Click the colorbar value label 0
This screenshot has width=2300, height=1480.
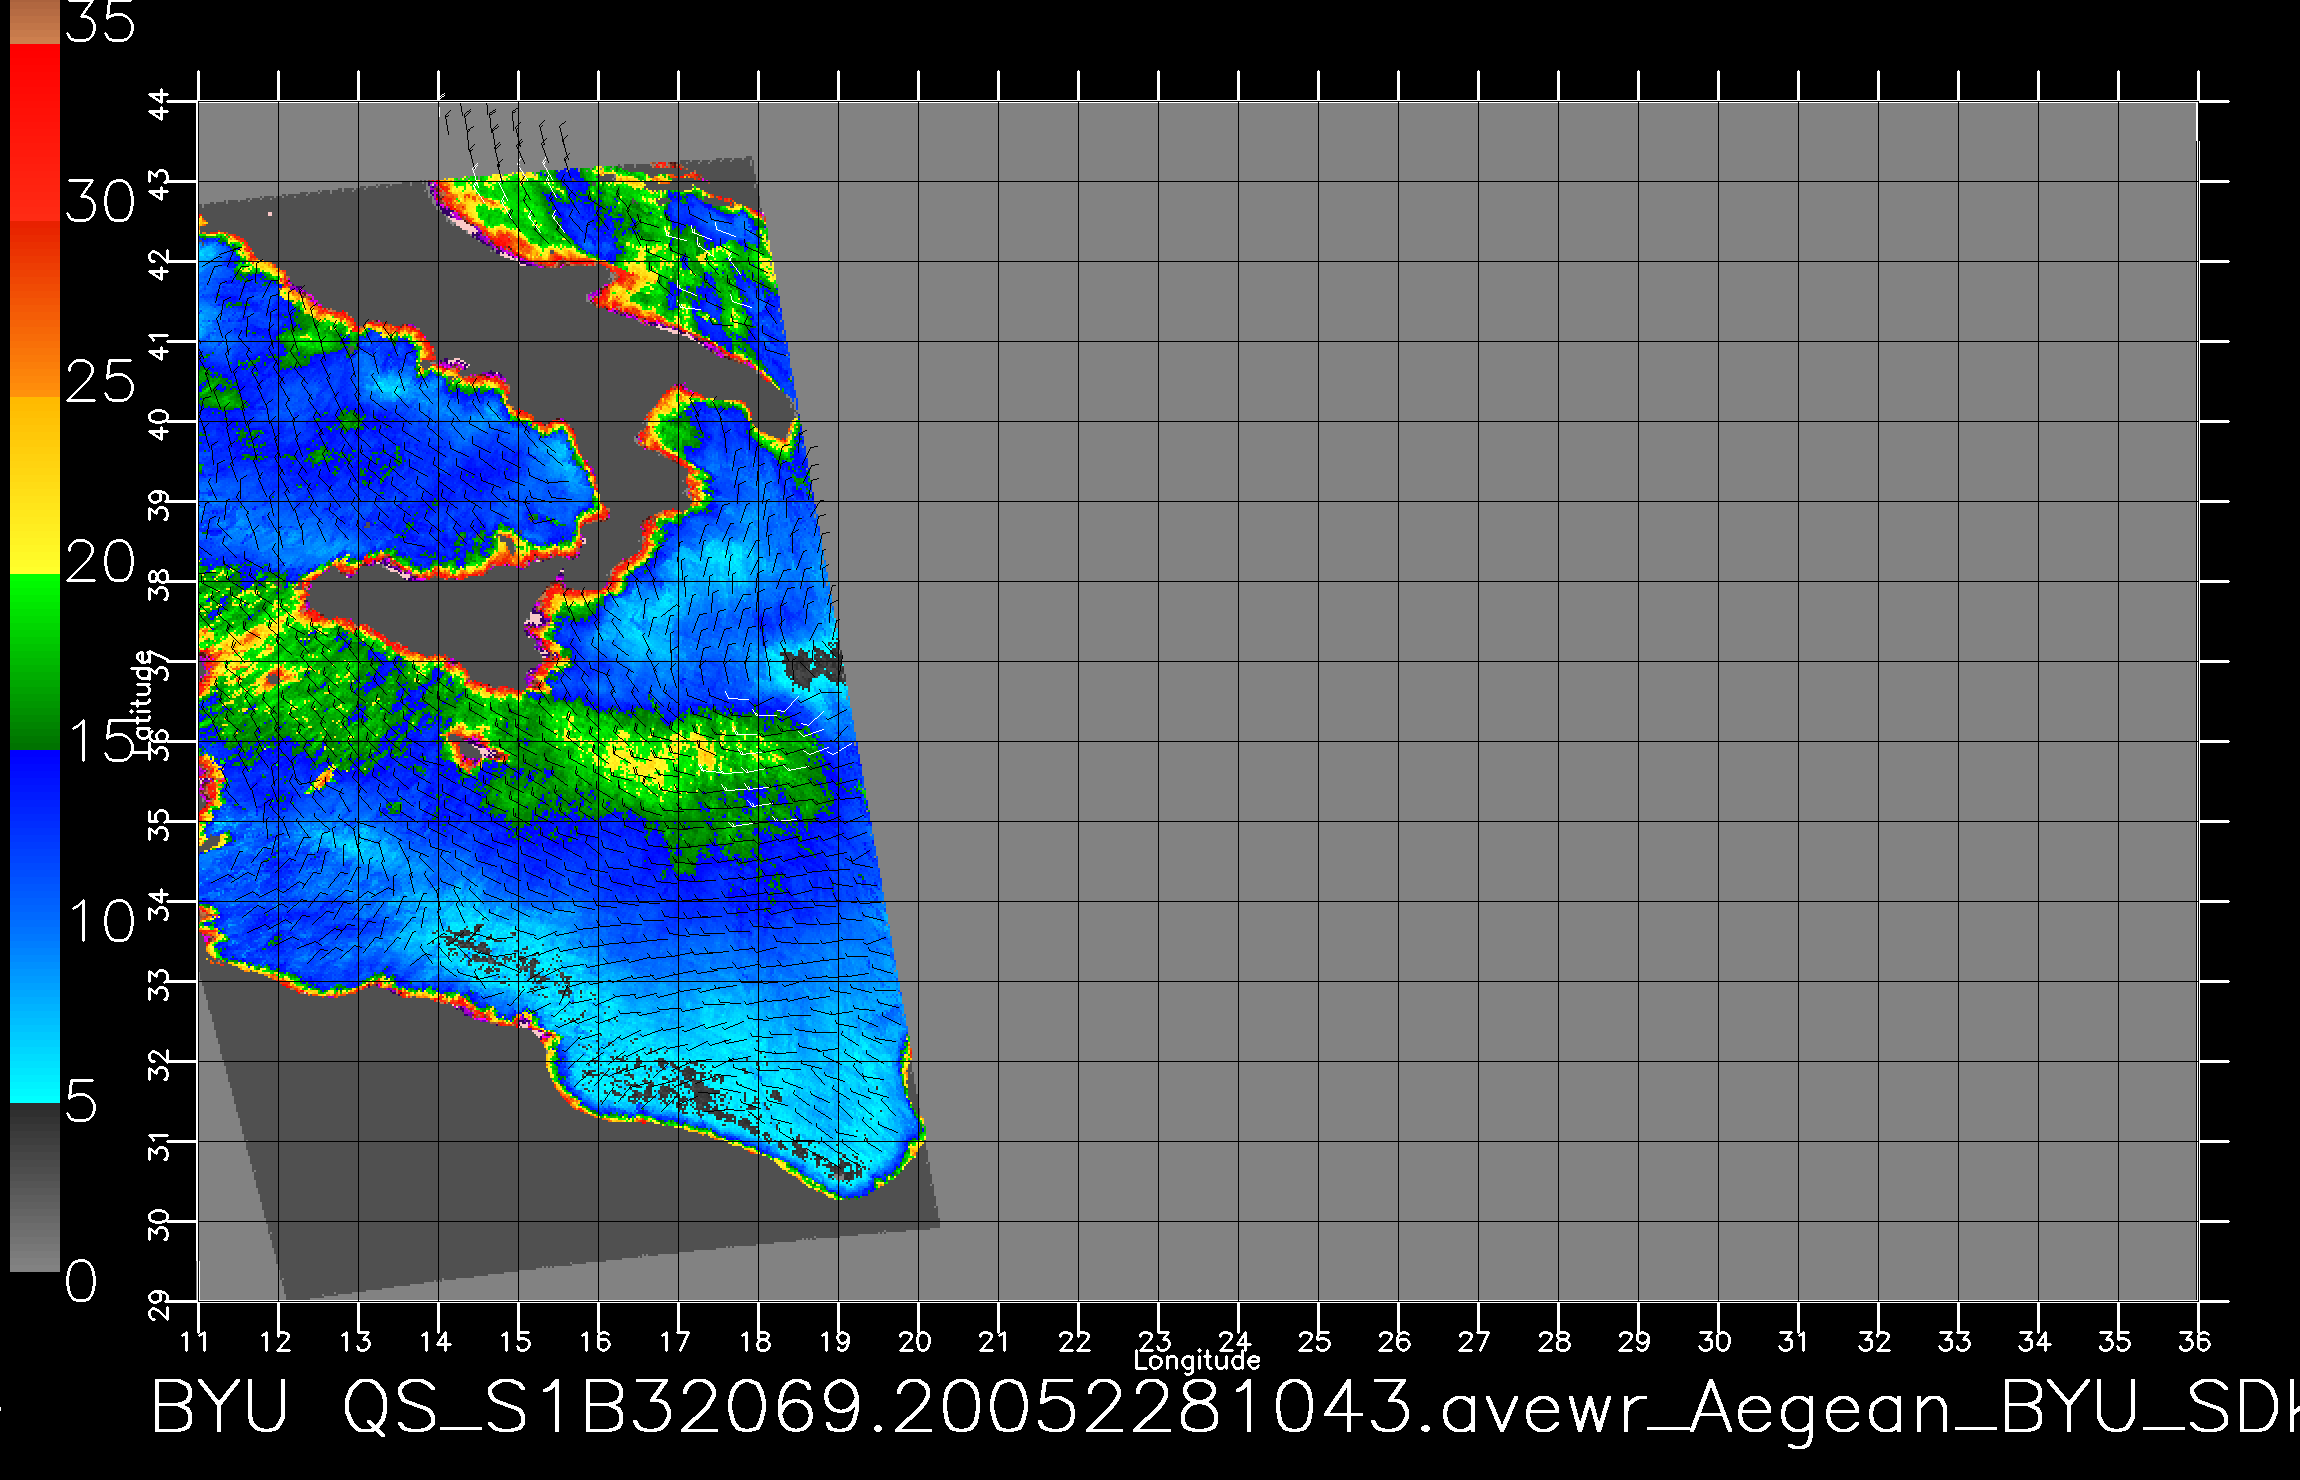(82, 1282)
